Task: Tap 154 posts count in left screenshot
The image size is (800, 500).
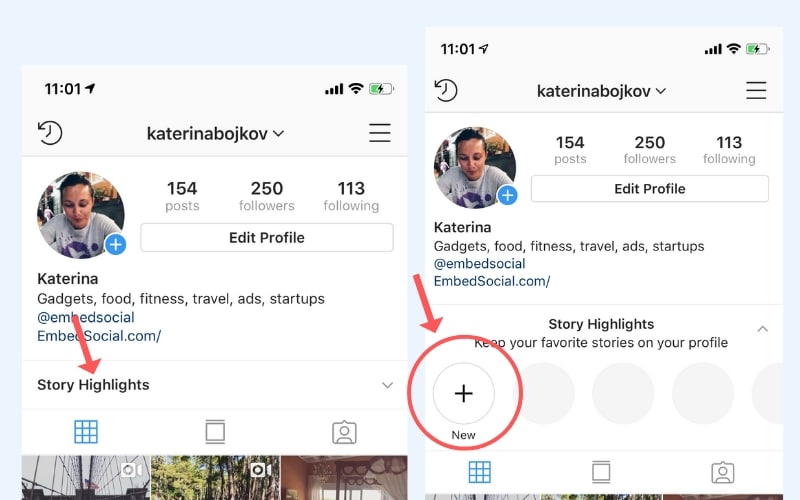Action: coord(182,196)
